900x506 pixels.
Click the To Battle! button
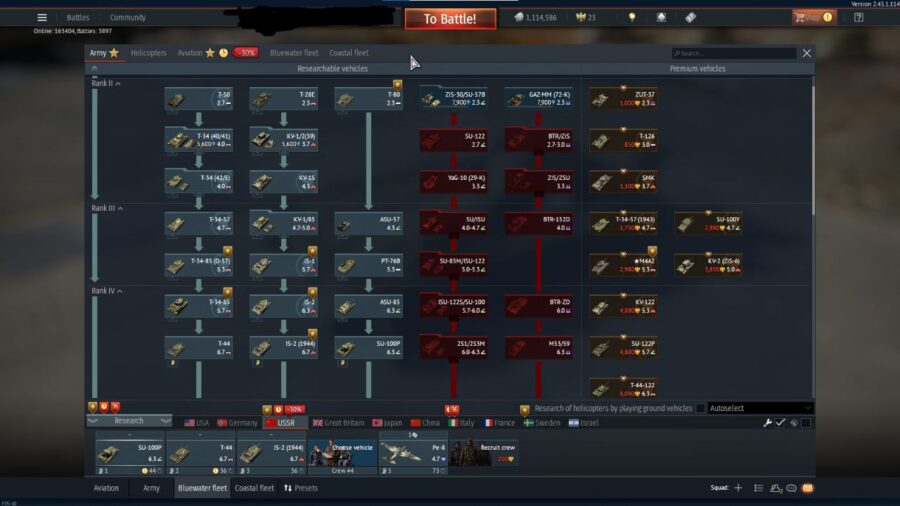(x=450, y=19)
